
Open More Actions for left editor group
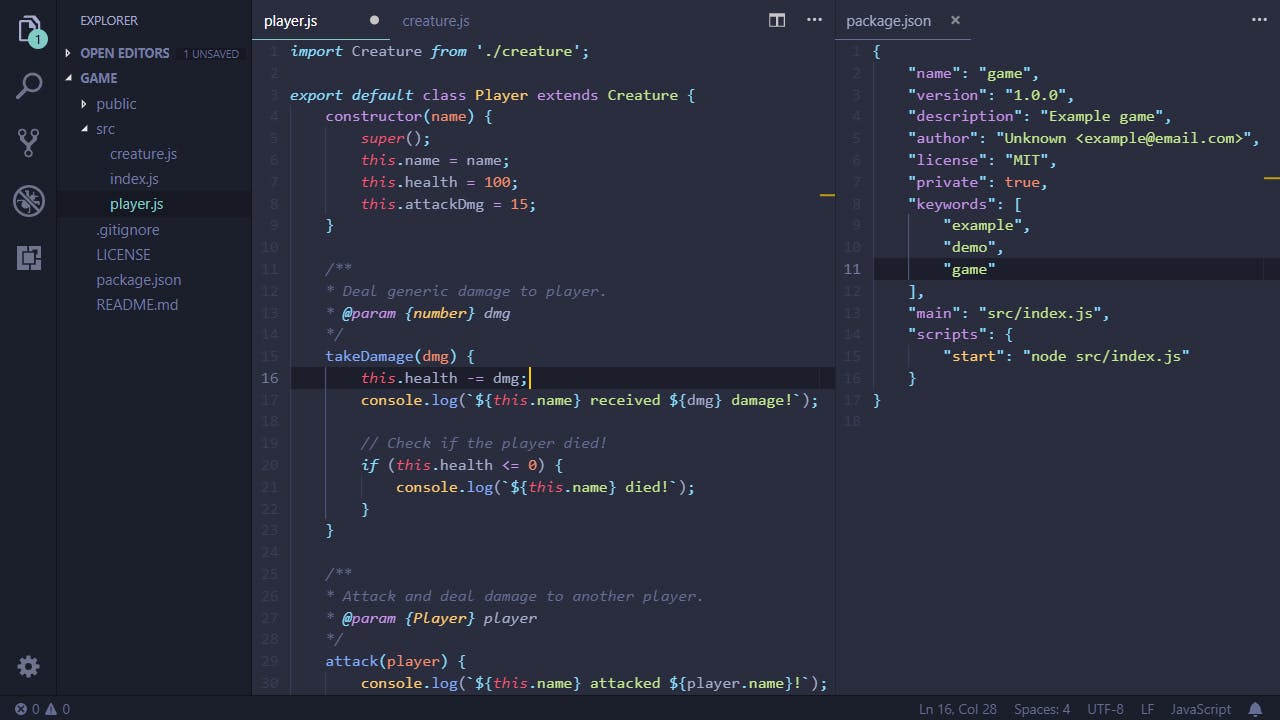click(x=814, y=20)
